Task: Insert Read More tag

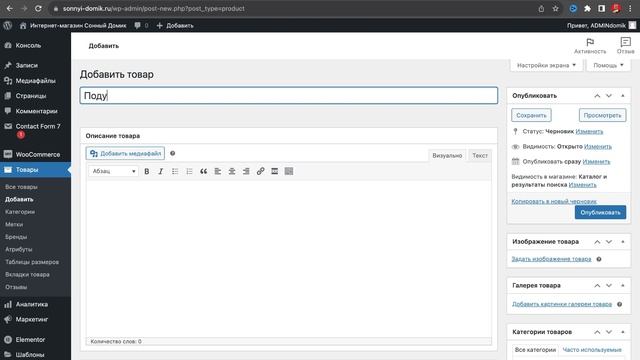Action: 275,171
